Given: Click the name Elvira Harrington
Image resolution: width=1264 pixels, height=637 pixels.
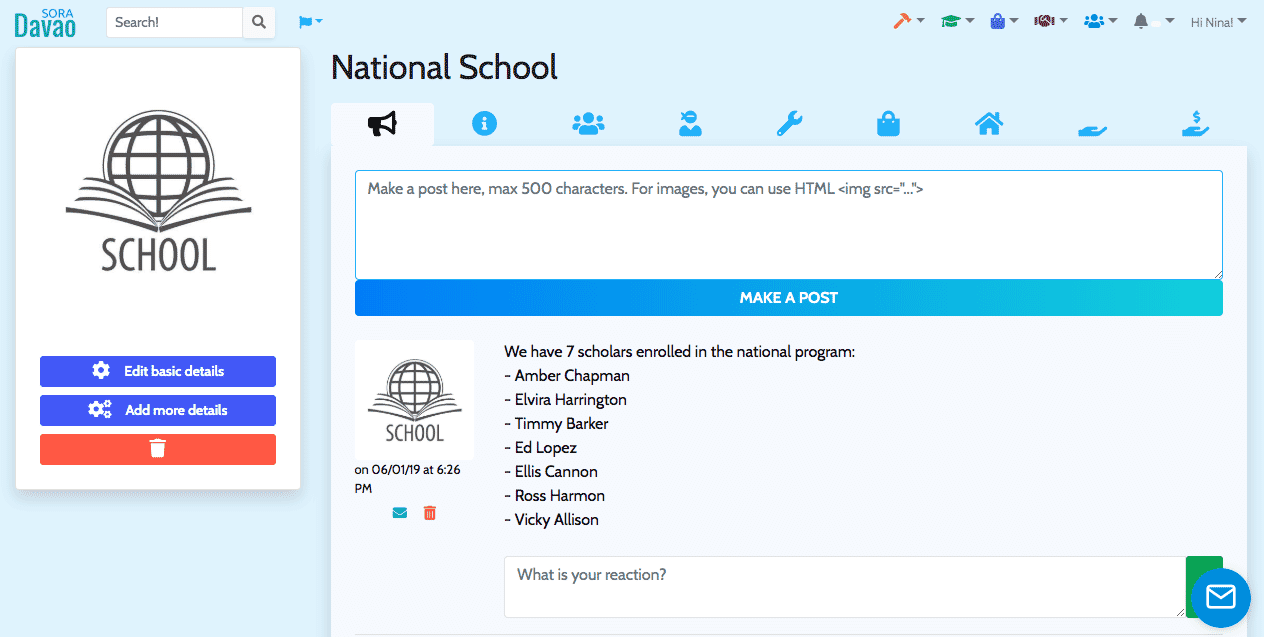Looking at the screenshot, I should point(571,400).
